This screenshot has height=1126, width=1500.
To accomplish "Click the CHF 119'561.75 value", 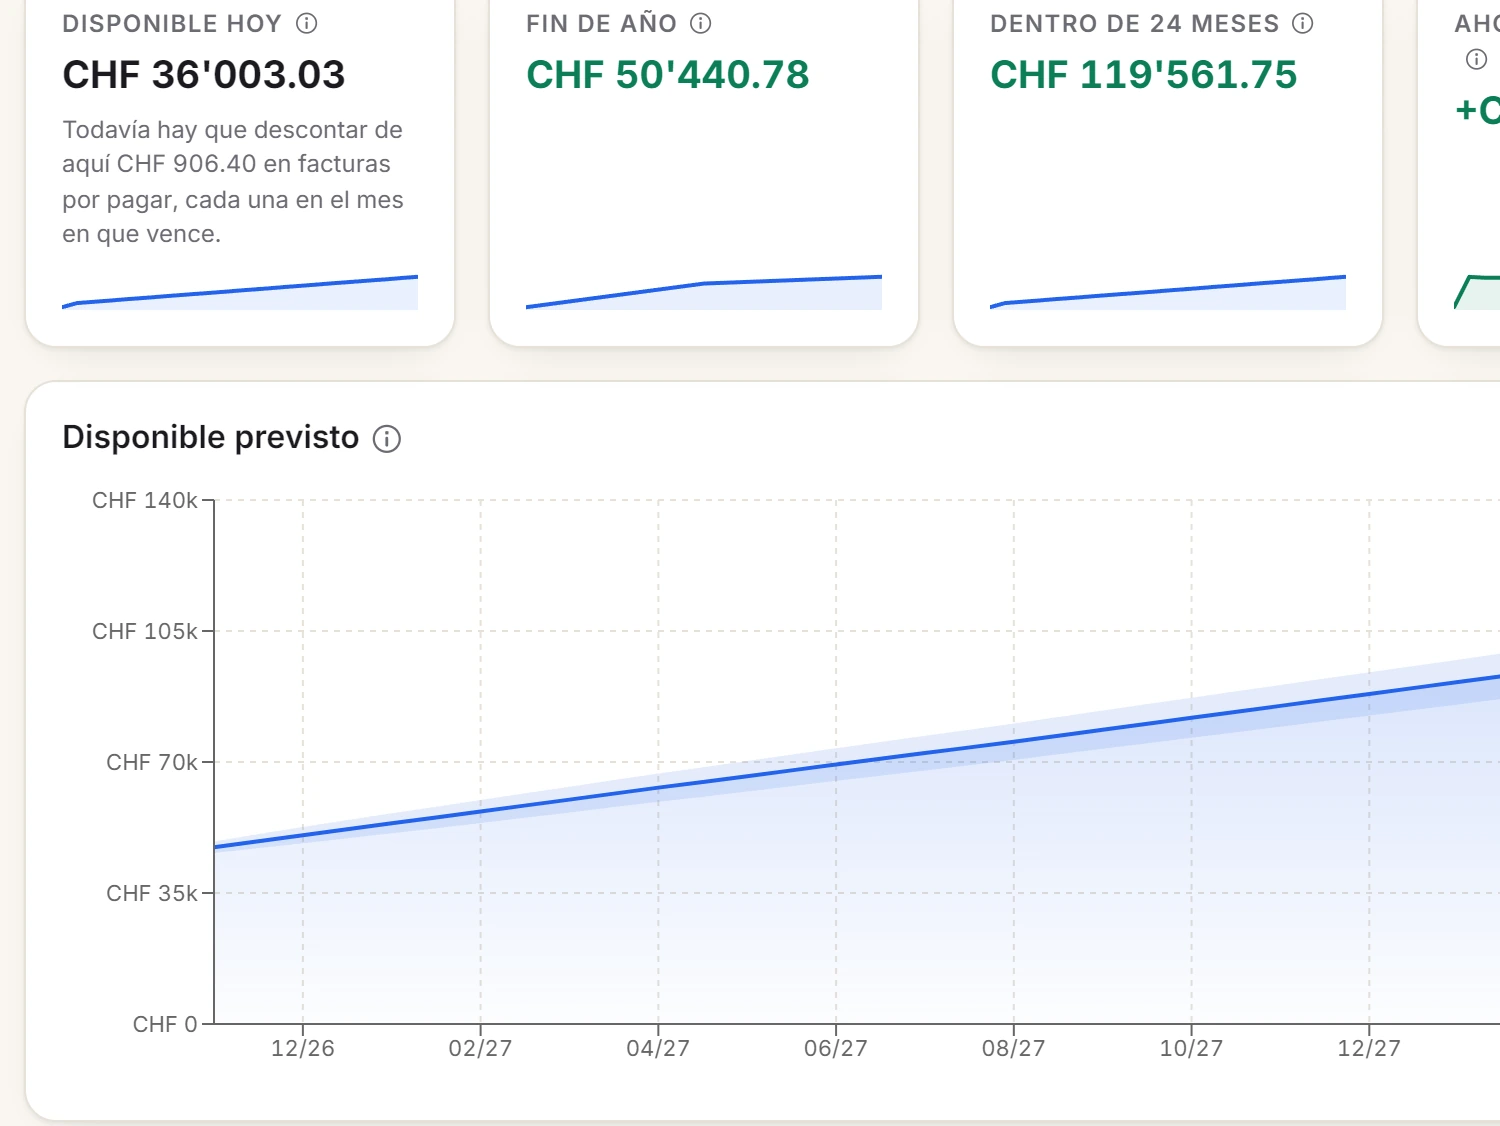I will point(1144,75).
